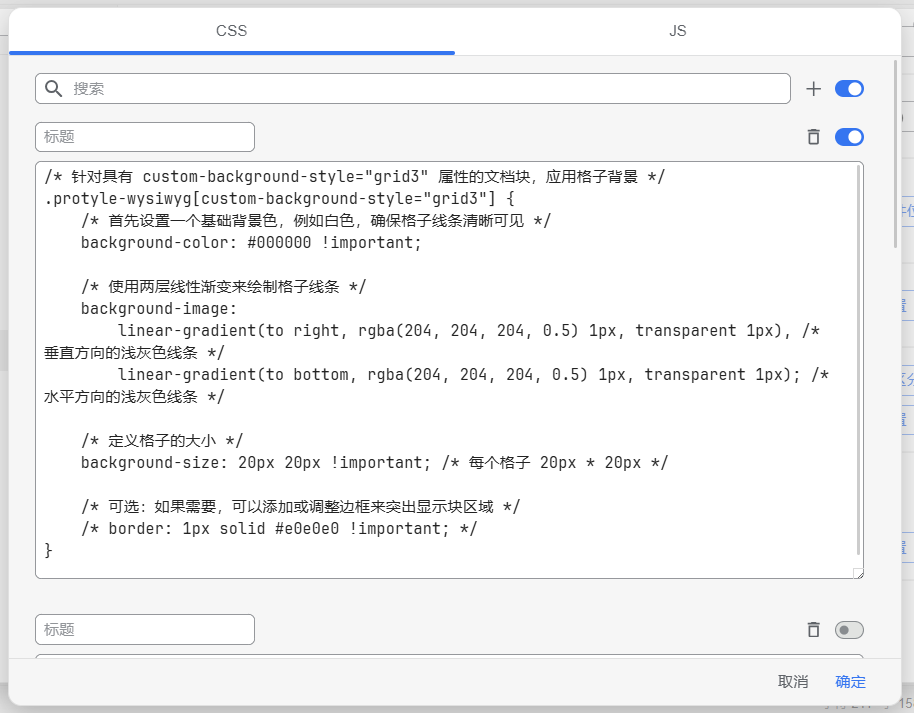
Task: Focus the second snippet's 标题 title field
Action: point(145,630)
